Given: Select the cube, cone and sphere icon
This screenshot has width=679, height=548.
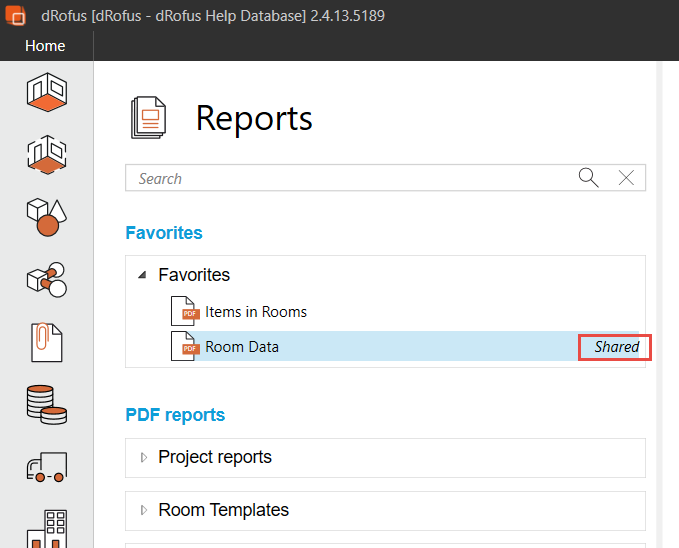Looking at the screenshot, I should (x=46, y=216).
